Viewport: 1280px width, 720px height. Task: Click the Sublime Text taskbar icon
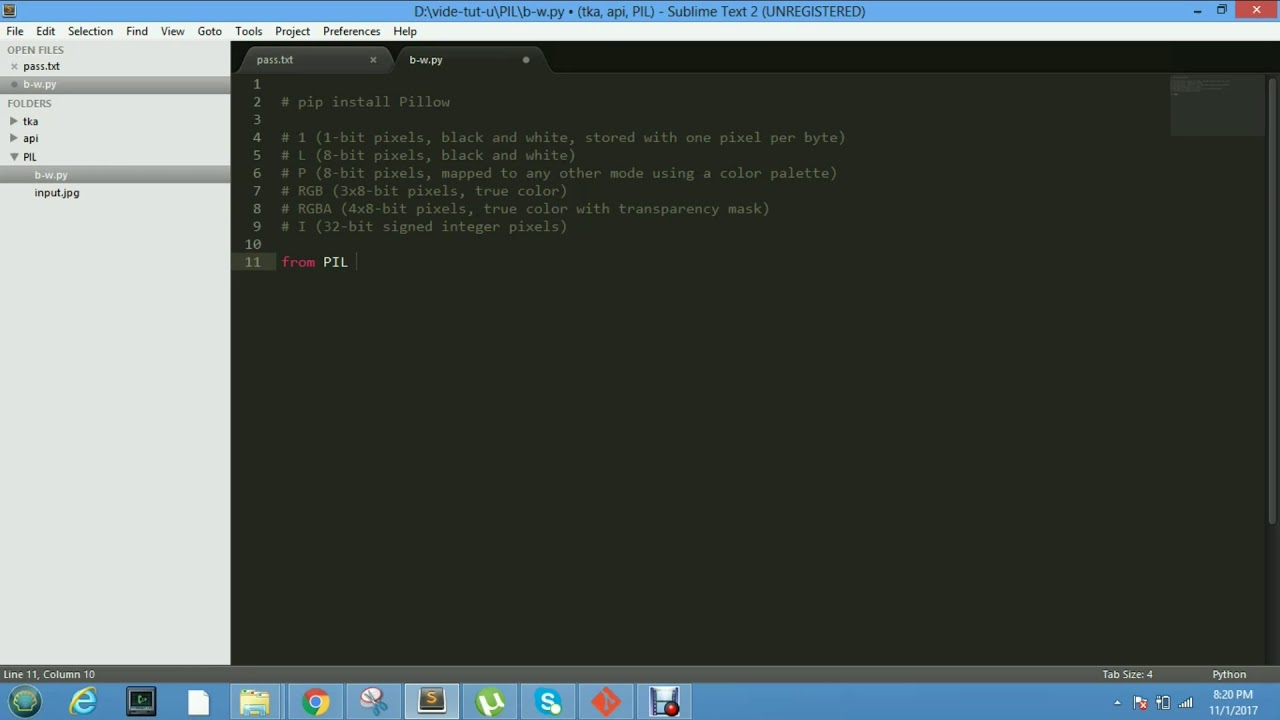tap(431, 702)
